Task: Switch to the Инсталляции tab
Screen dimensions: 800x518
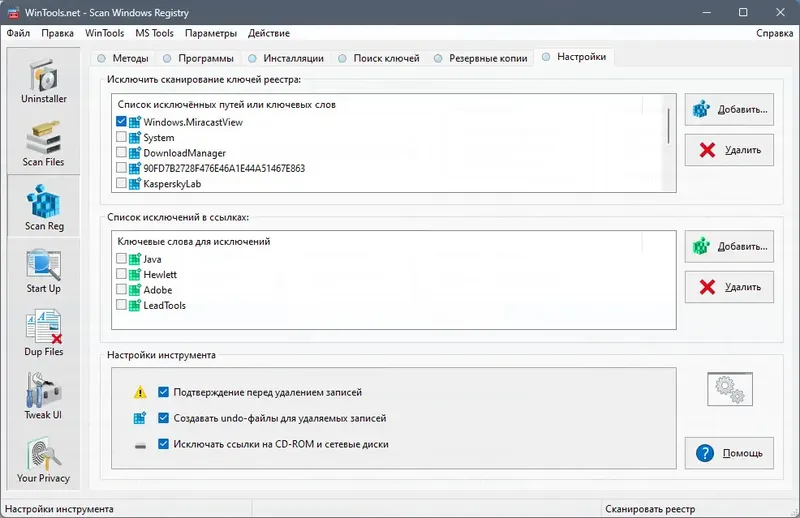Action: click(x=286, y=58)
